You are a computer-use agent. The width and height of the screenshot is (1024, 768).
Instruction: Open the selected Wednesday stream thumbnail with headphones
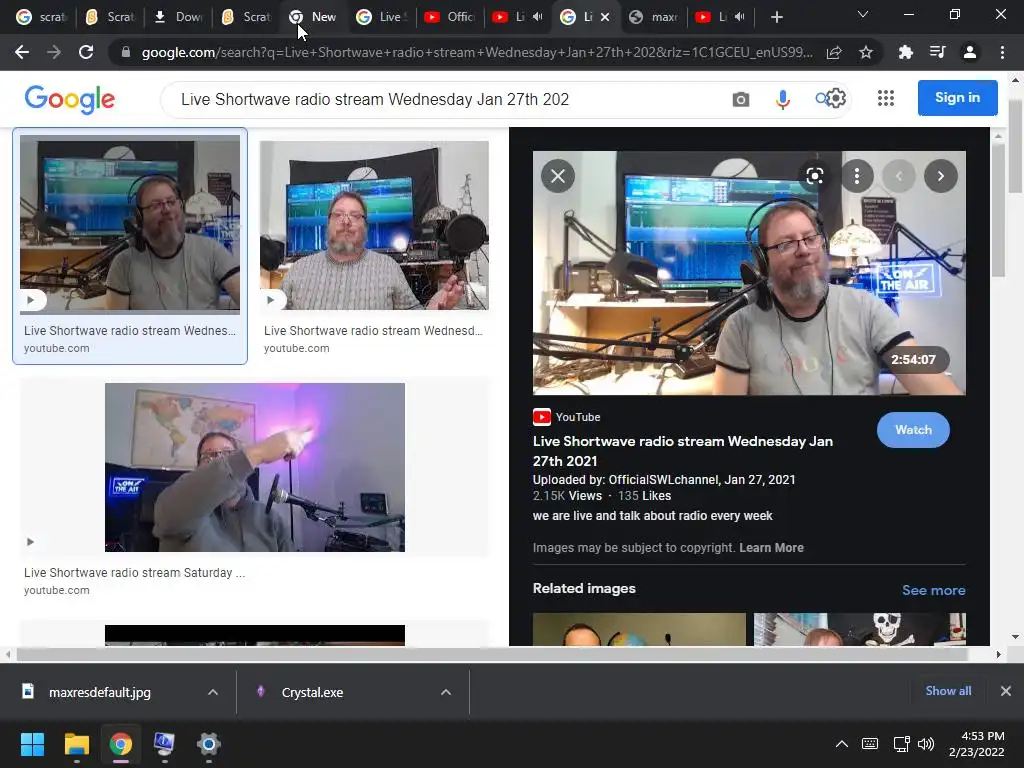[130, 225]
